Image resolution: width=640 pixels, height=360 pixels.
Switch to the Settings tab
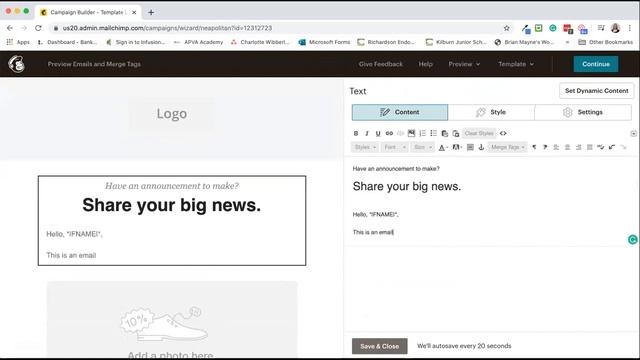pos(583,112)
